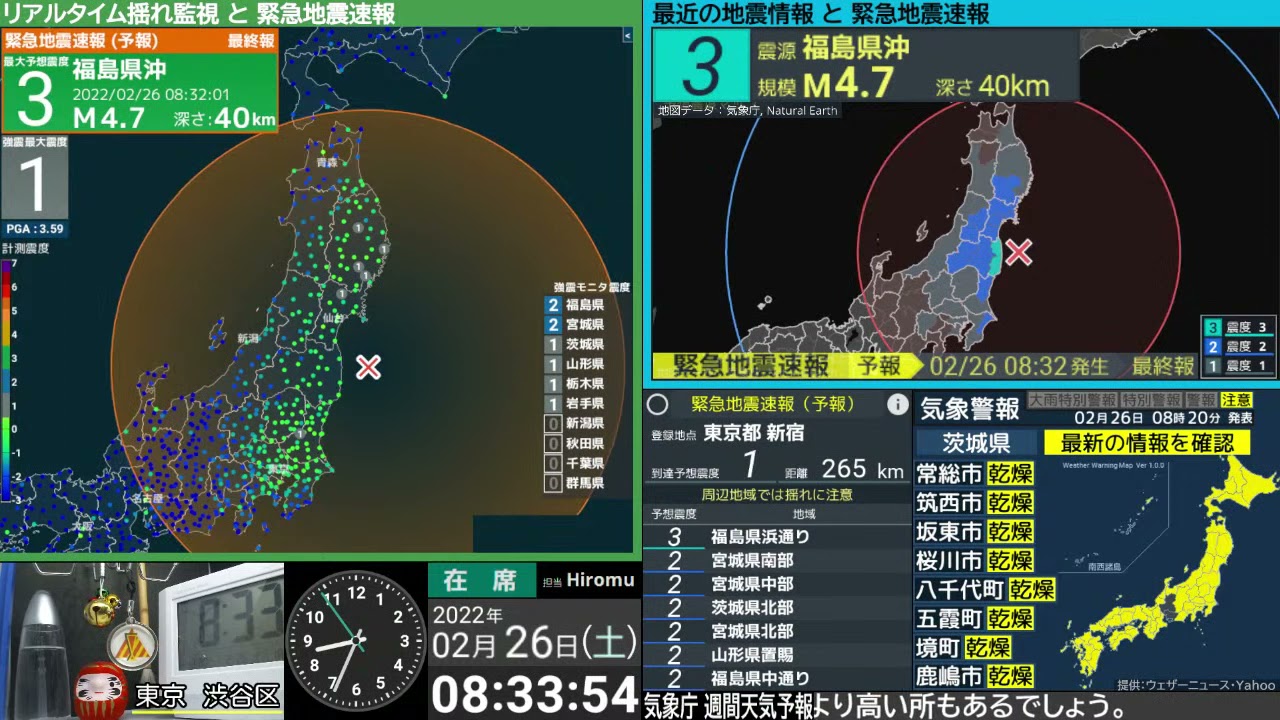Click the red epicenter X on the right map

[x=1018, y=252]
